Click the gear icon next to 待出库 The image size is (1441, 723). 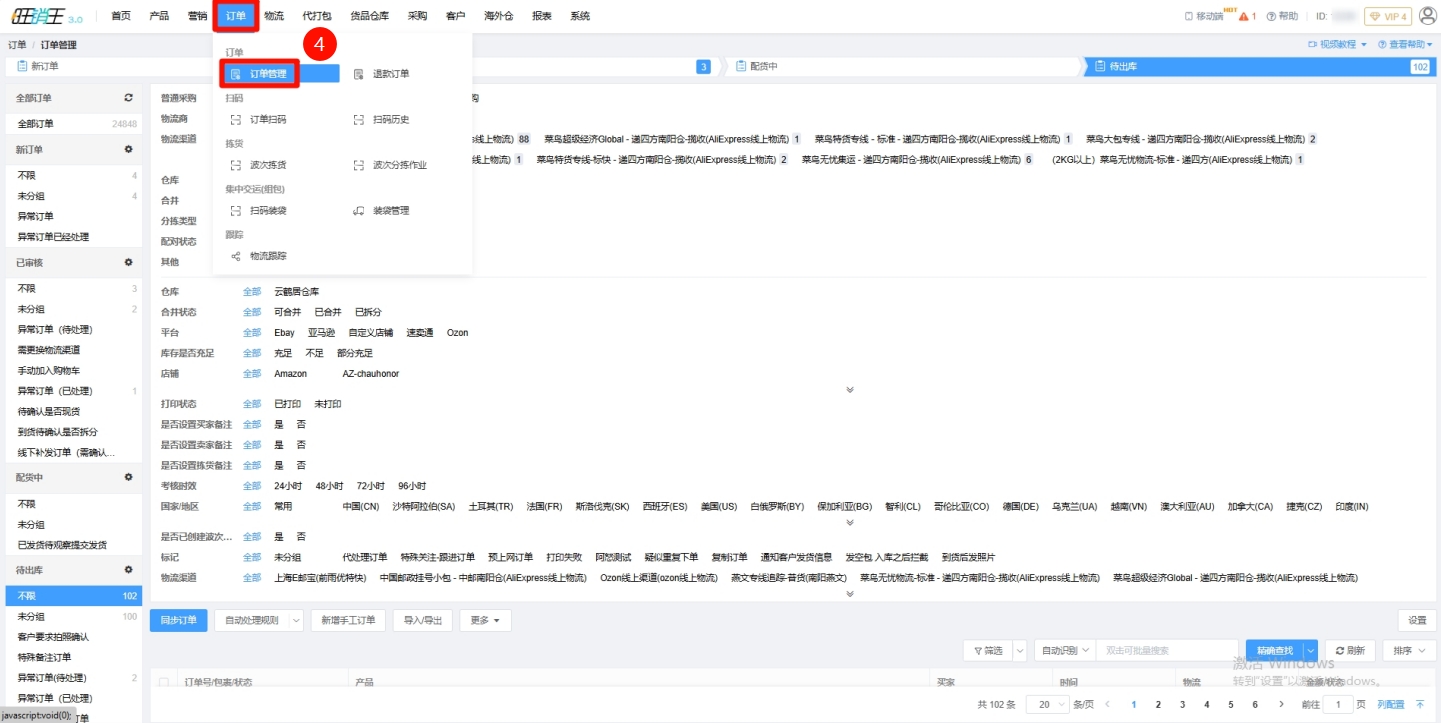pyautogui.click(x=128, y=570)
